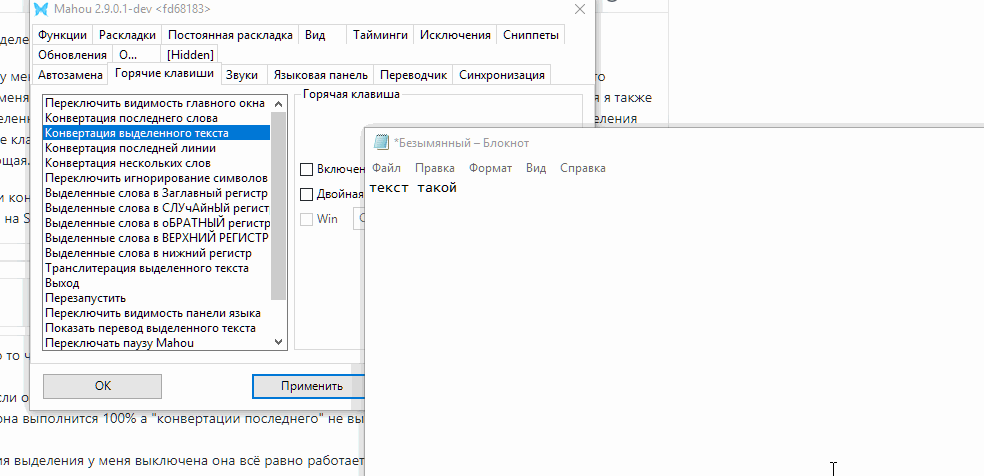Open Notepad Формат menu
The image size is (984, 476).
490,168
